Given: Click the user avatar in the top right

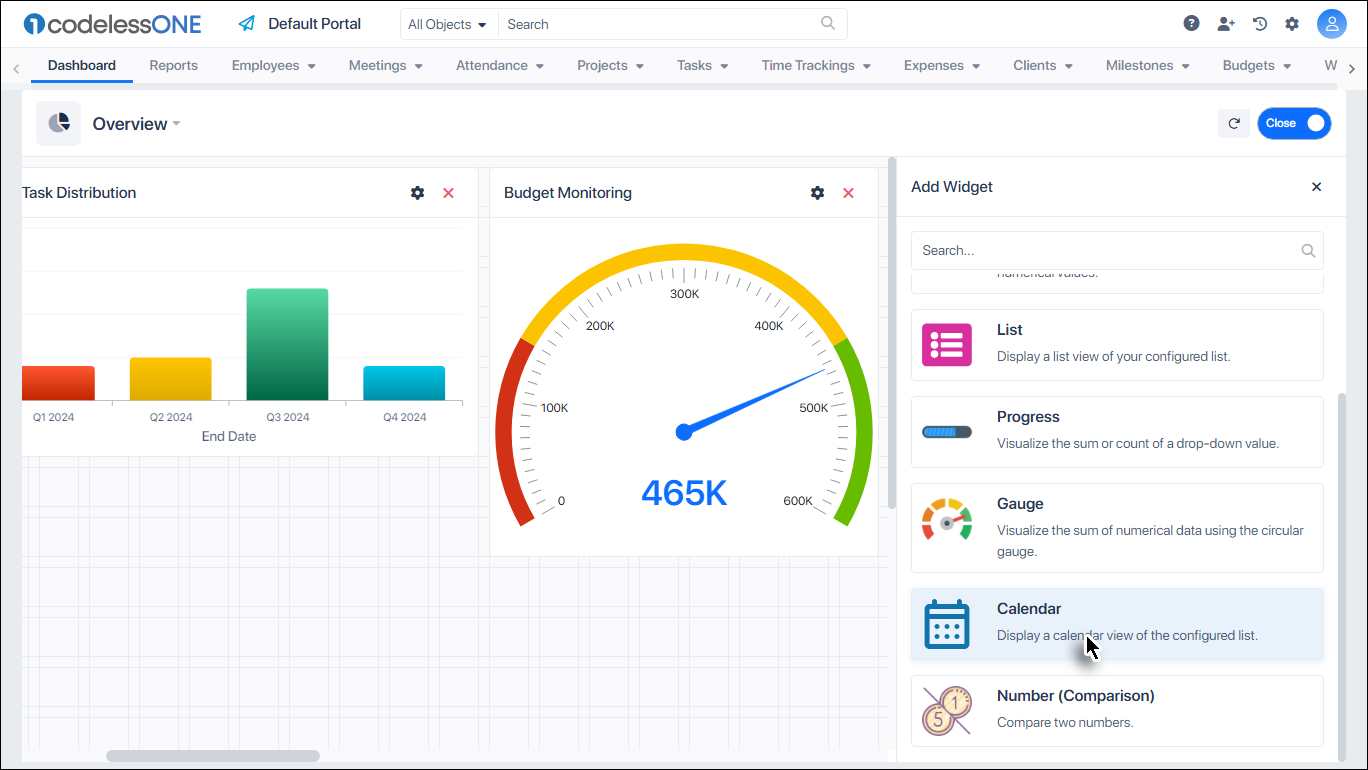Looking at the screenshot, I should [x=1332, y=22].
